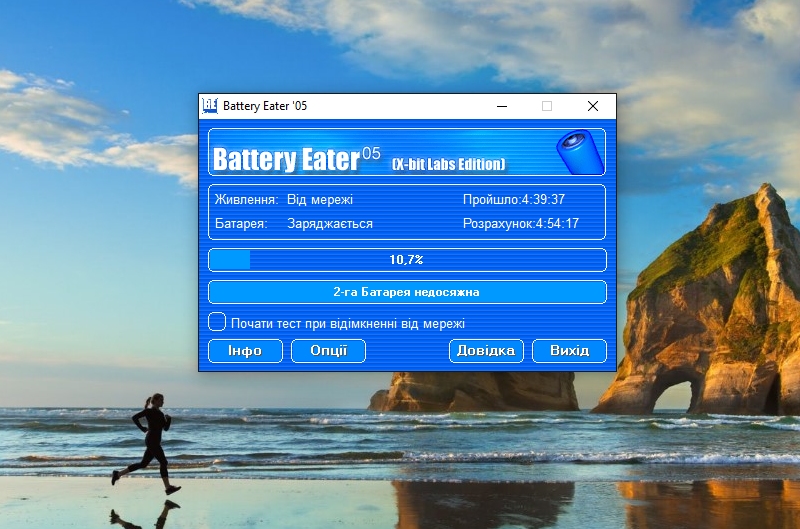
Task: Click the 'X-bit Labs Edition' banner label
Action: pos(448,164)
